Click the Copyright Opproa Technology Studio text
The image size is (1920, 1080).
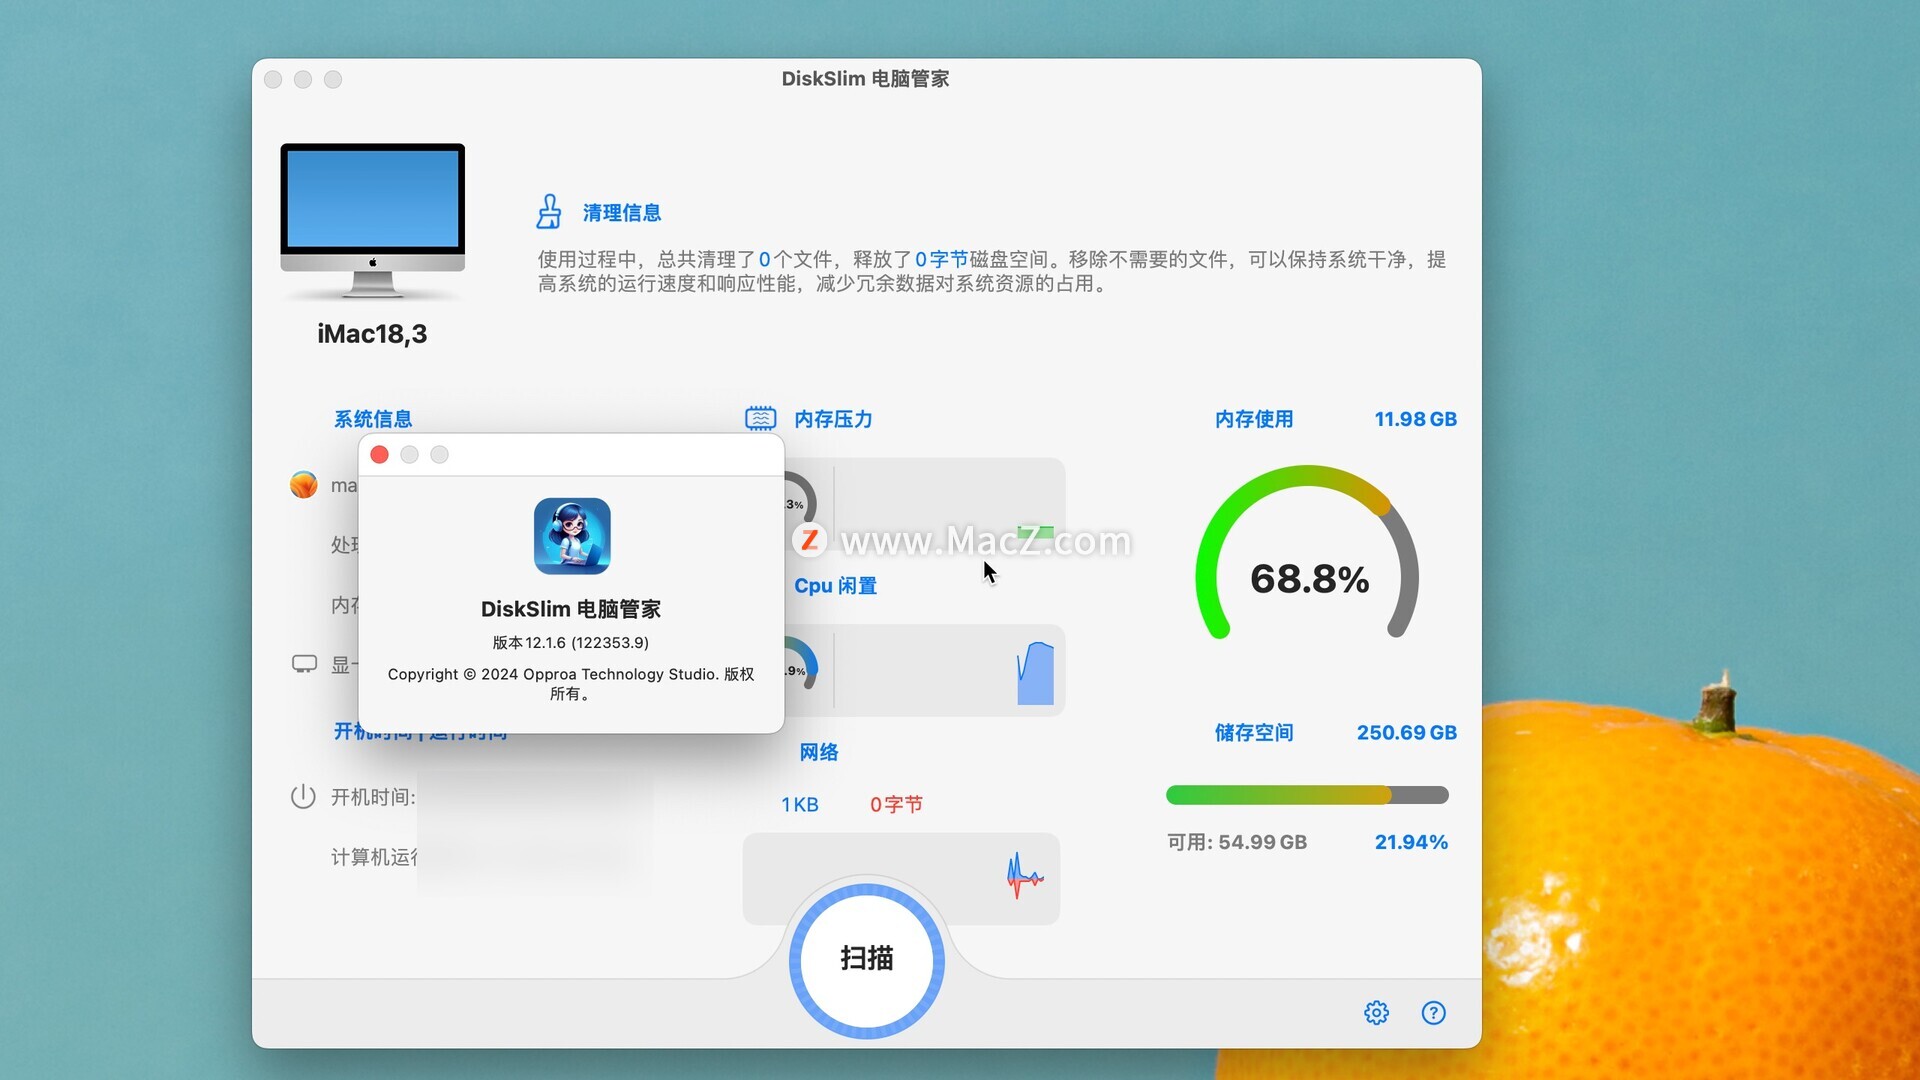pyautogui.click(x=571, y=684)
